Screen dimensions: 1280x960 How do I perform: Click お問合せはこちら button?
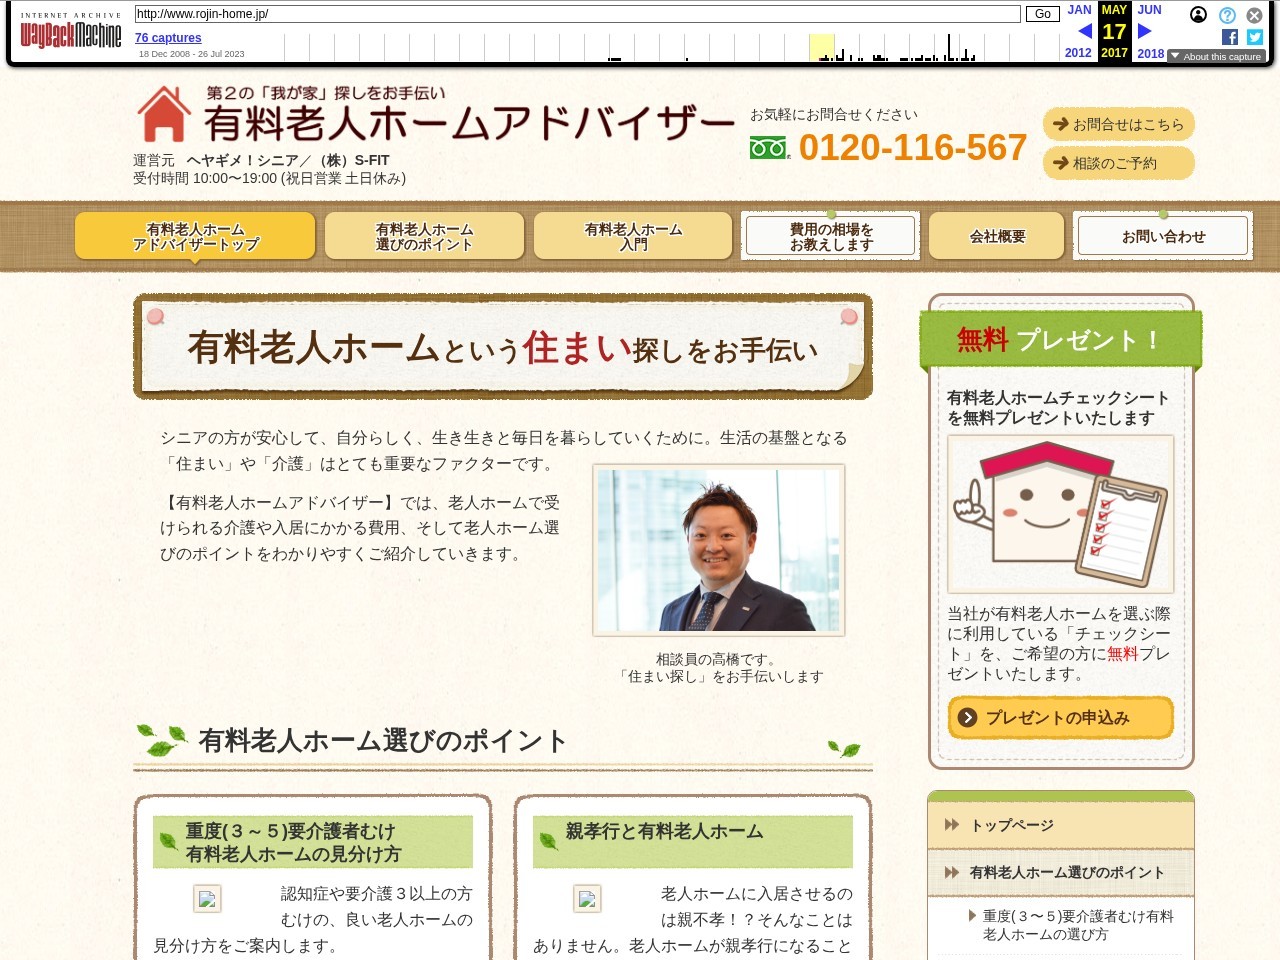(1118, 125)
